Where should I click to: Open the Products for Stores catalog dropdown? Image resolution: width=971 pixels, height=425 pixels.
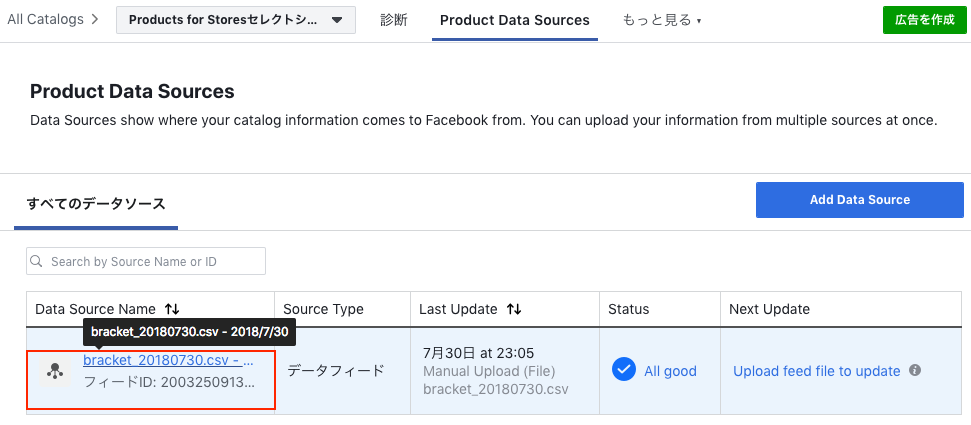(x=236, y=20)
